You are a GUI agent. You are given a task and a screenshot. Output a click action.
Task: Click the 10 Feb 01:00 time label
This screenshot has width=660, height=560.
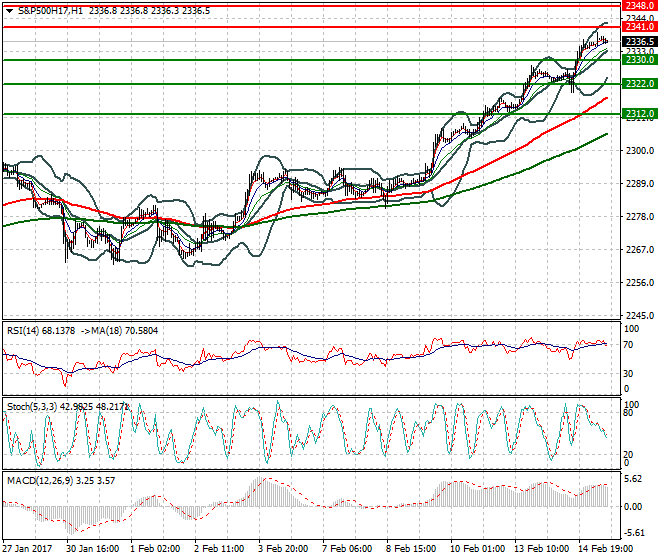pyautogui.click(x=477, y=549)
